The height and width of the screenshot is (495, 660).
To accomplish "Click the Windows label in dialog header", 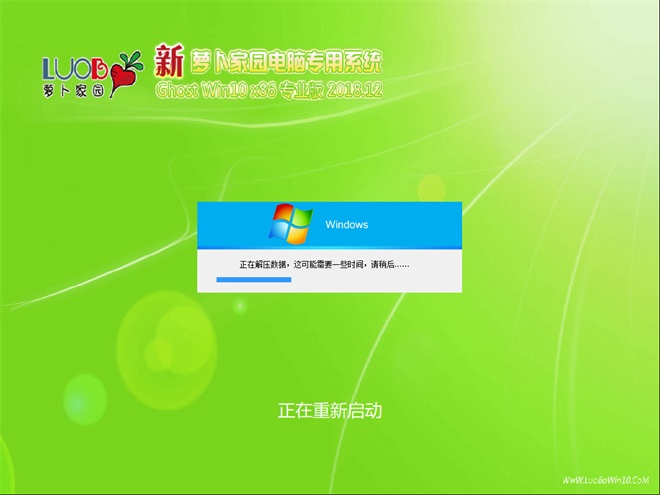I will [x=346, y=225].
